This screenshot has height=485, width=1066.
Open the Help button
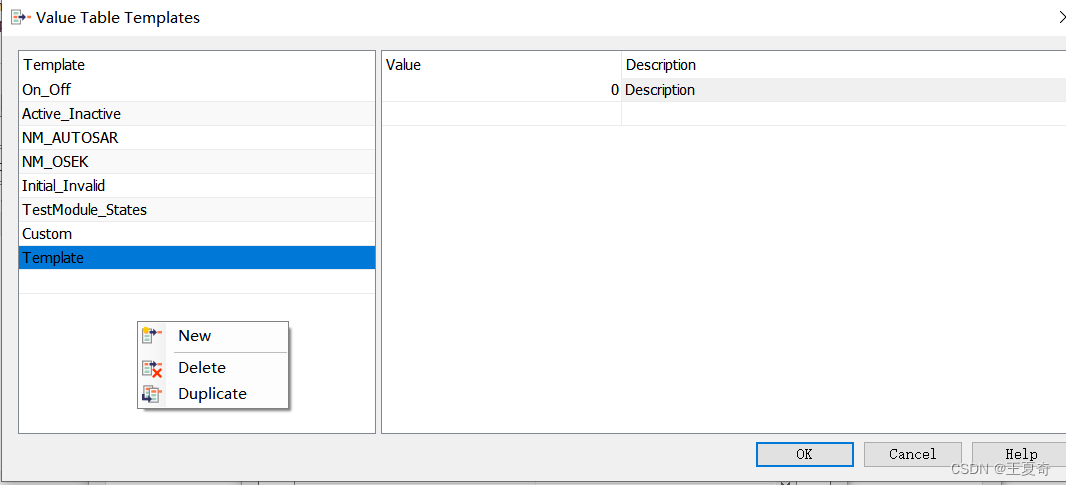click(1020, 454)
